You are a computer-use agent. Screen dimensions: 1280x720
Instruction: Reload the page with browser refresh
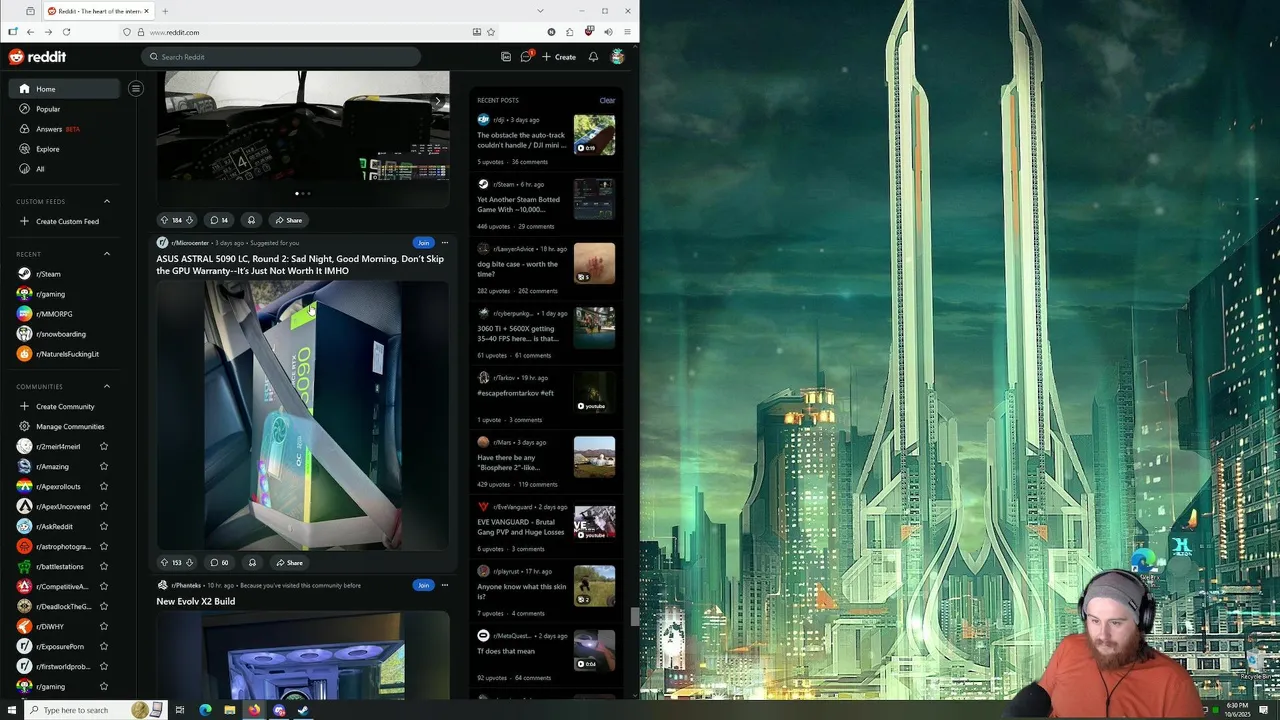(x=66, y=32)
